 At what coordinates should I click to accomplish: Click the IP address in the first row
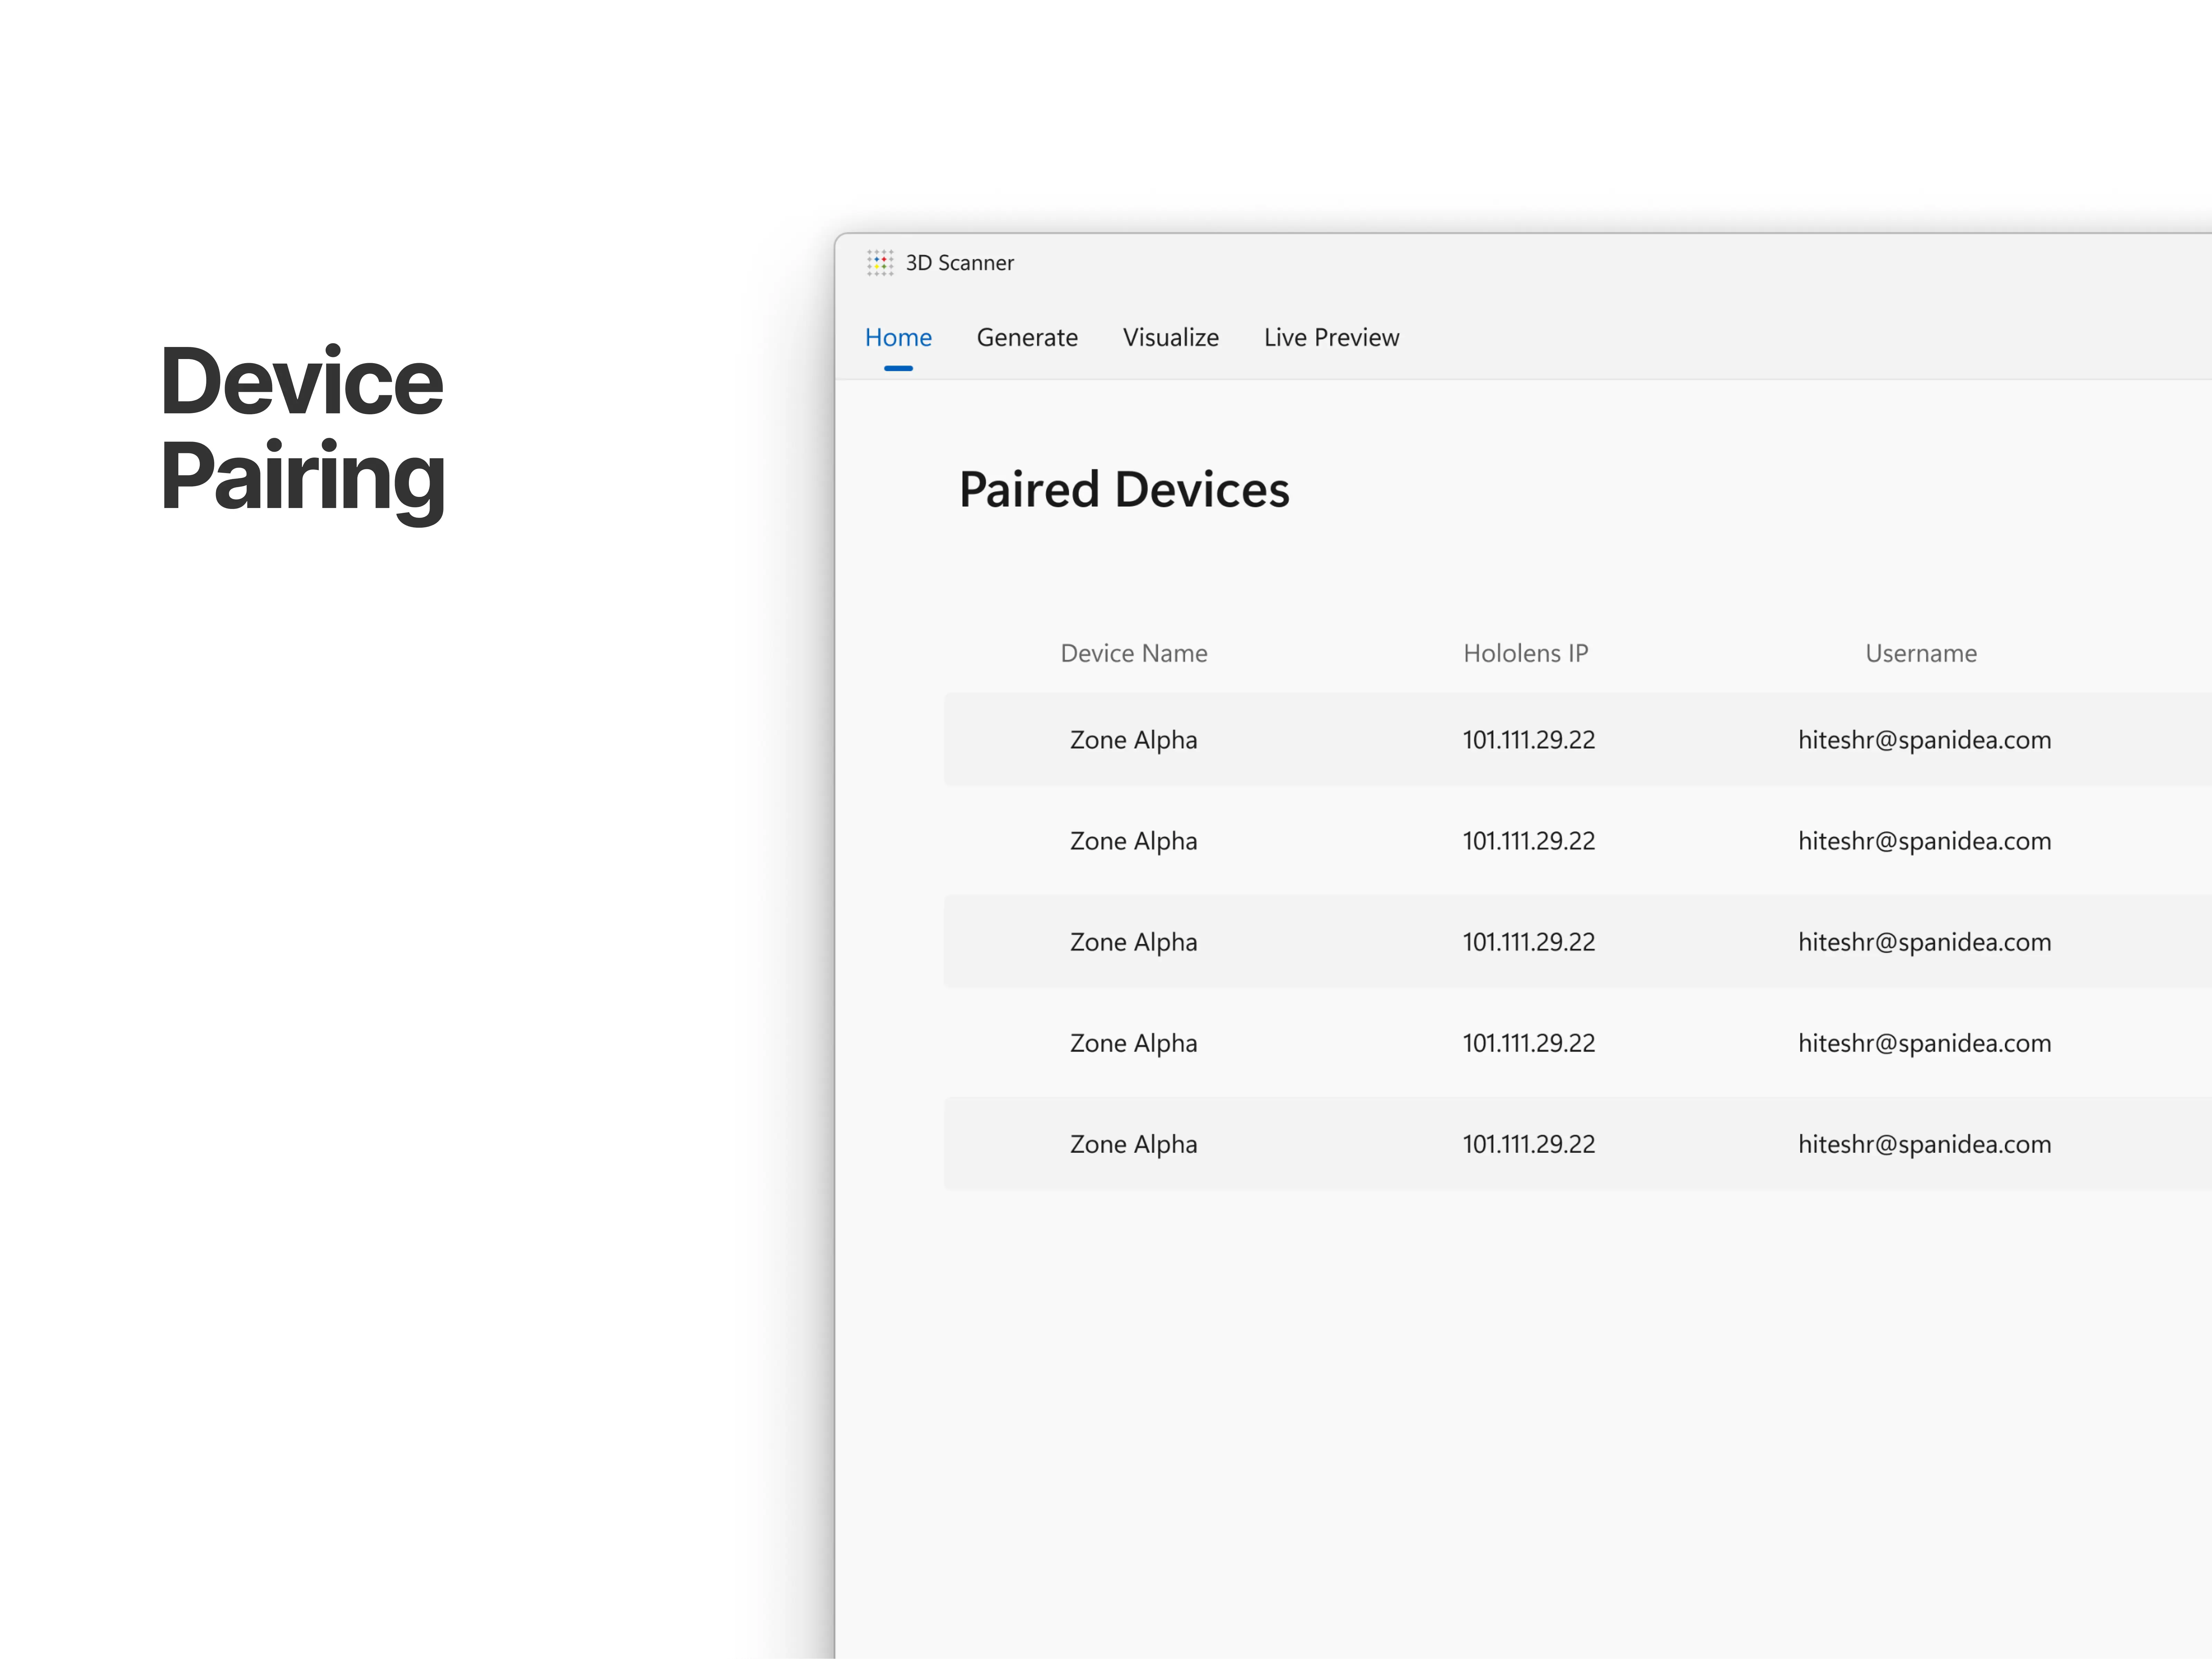1528,740
